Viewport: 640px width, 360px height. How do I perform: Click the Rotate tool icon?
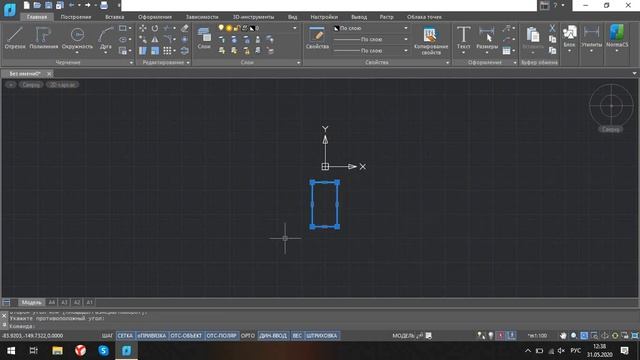pos(155,28)
